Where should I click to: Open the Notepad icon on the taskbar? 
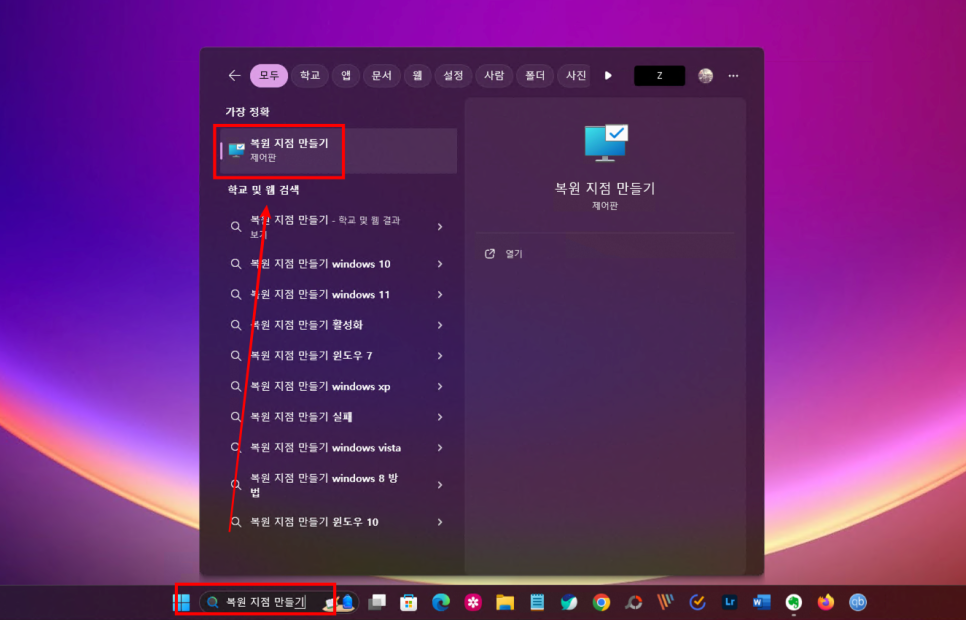537,602
